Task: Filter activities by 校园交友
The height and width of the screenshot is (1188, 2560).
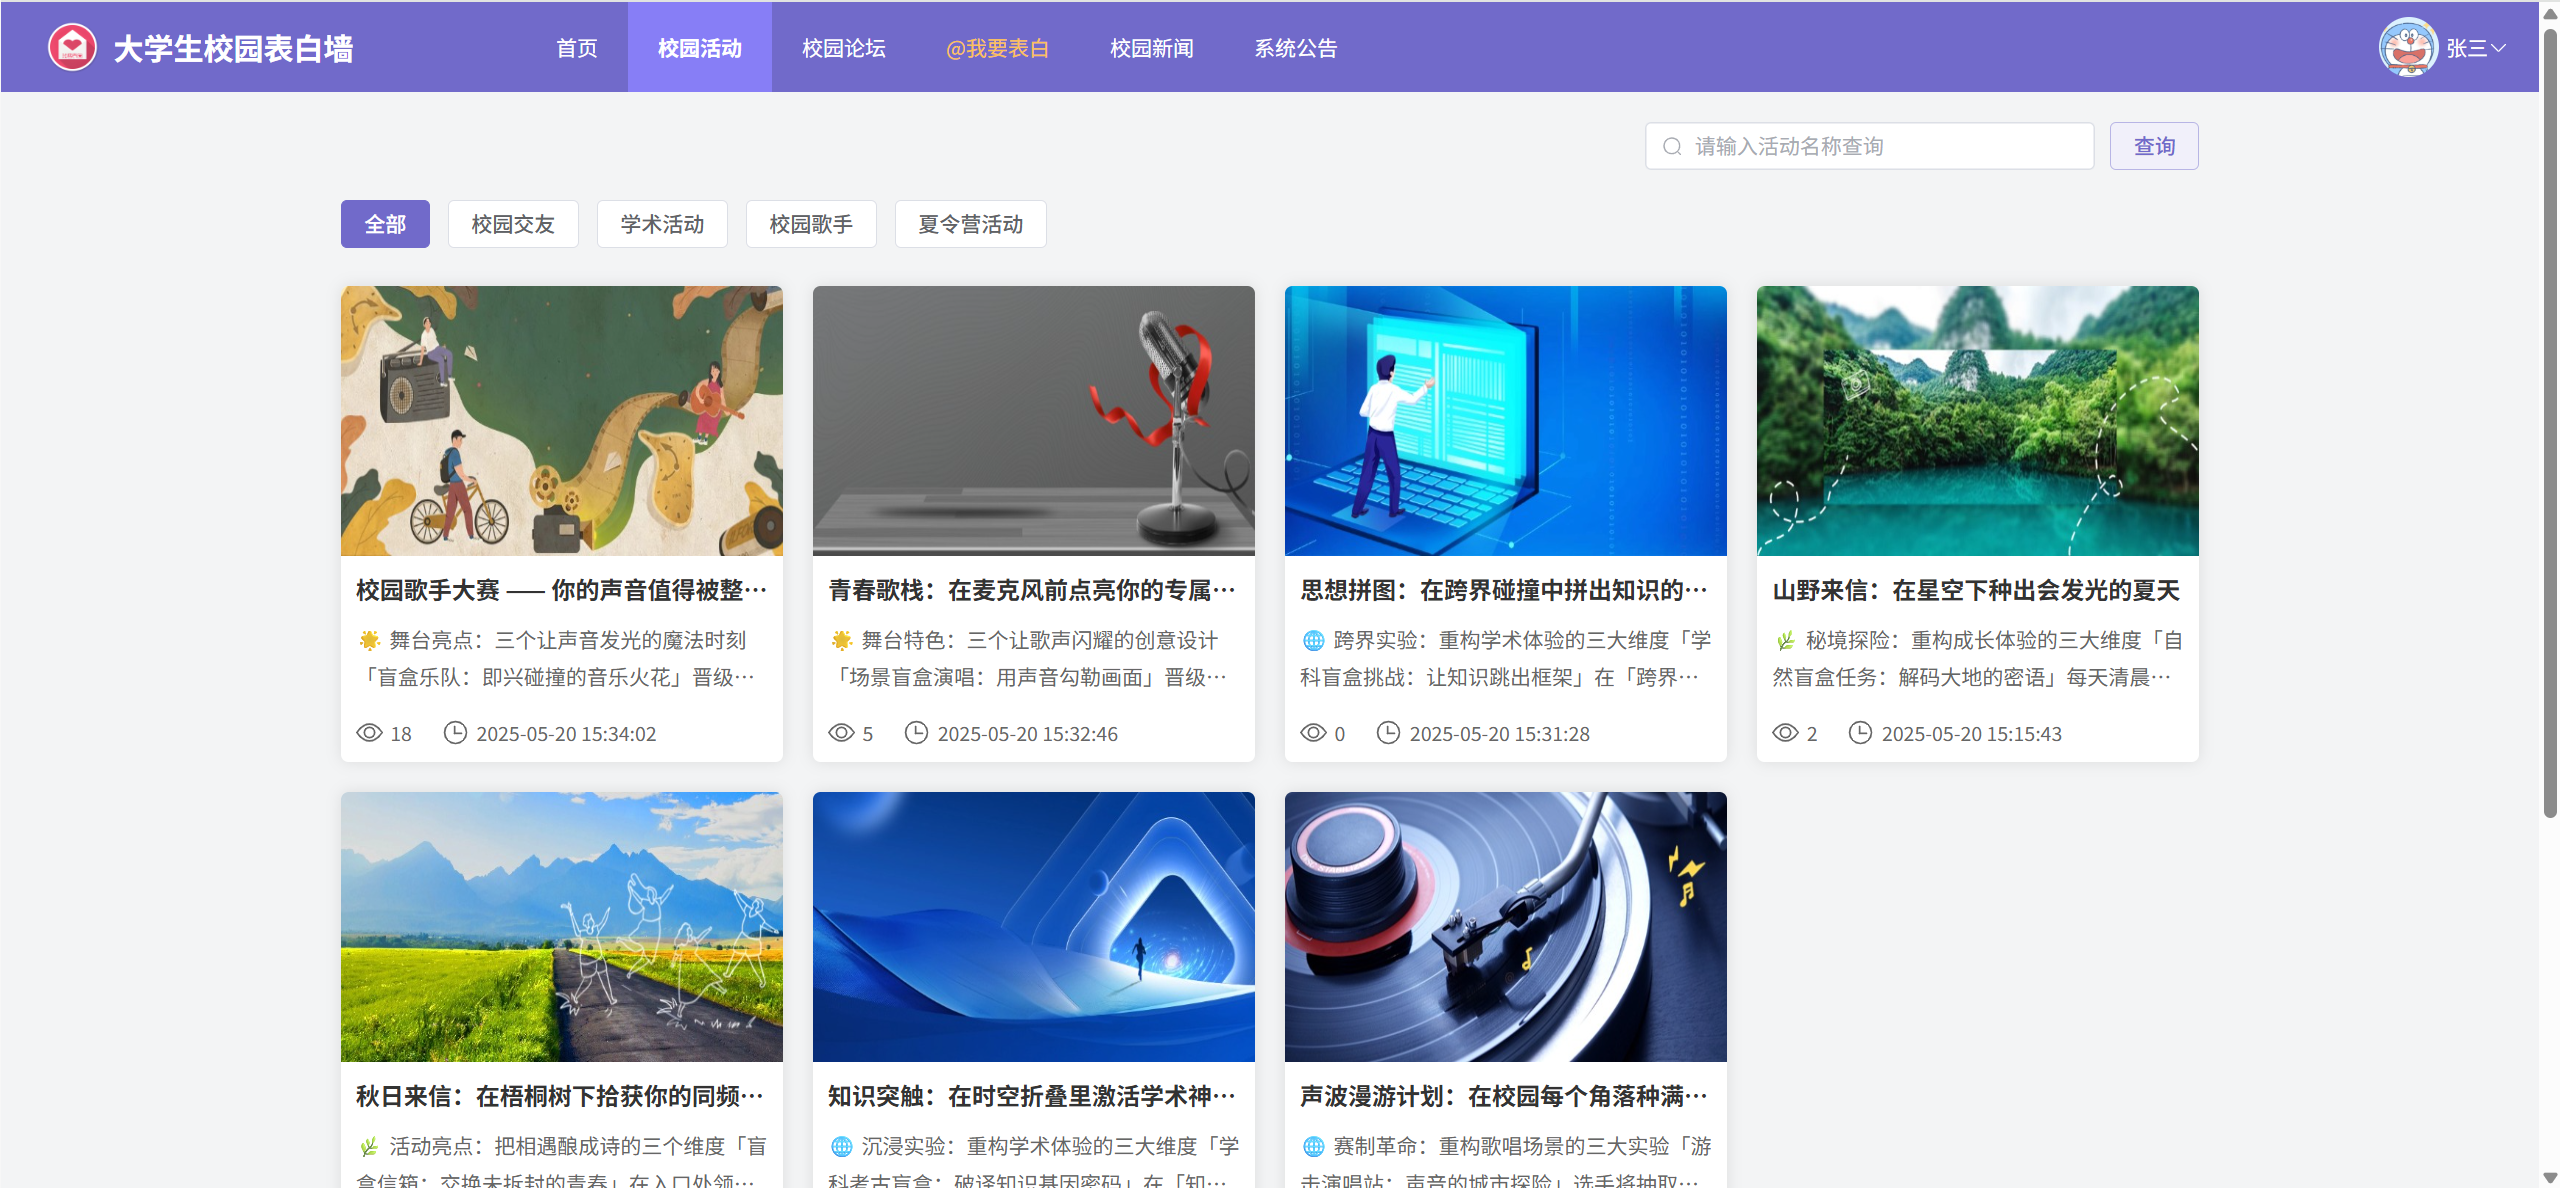Action: pyautogui.click(x=513, y=224)
